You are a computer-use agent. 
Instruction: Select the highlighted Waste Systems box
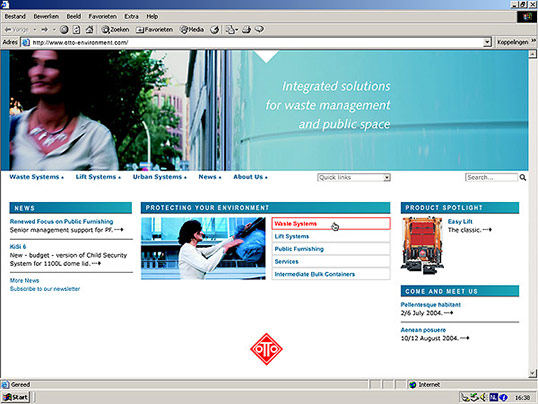tap(331, 224)
